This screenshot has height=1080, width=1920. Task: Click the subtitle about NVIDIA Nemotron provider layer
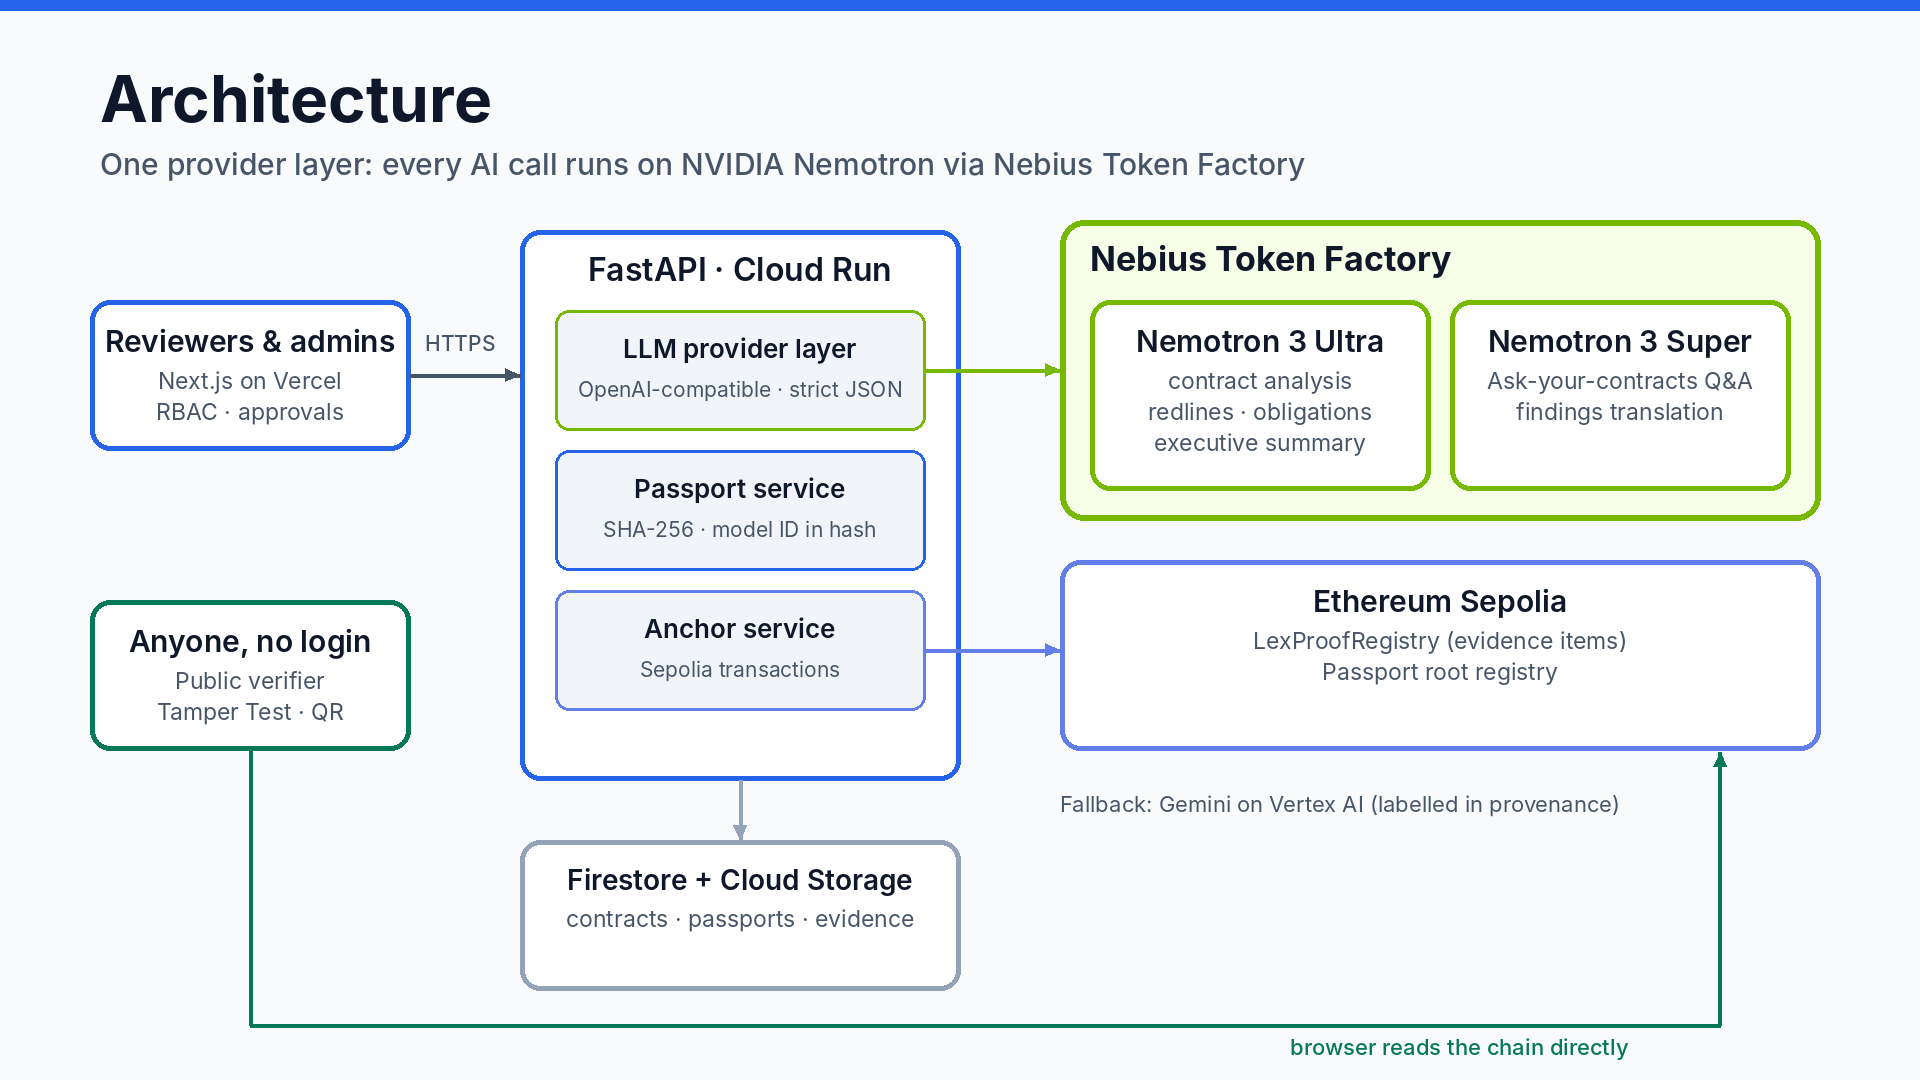702,164
